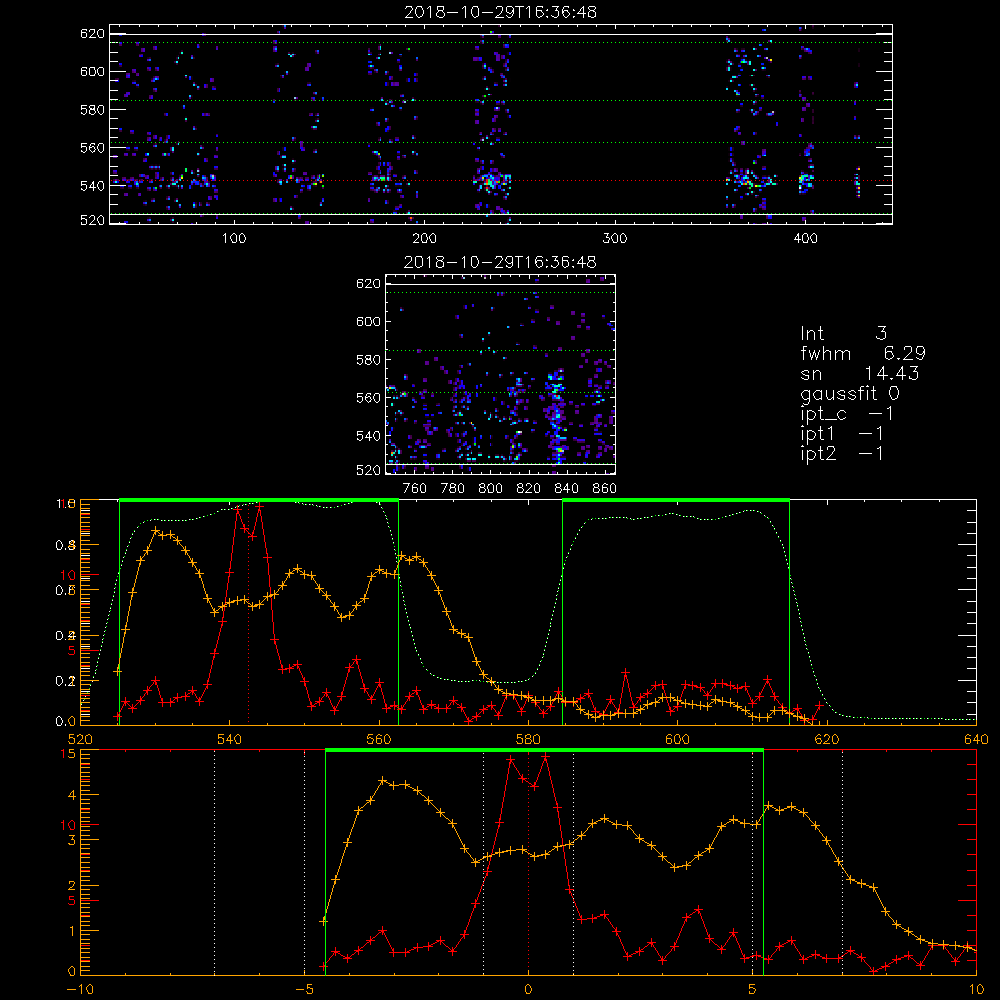Click the x-axis label 580 of spectrum plot
Screen dimensions: 1000x1000
pyautogui.click(x=528, y=739)
